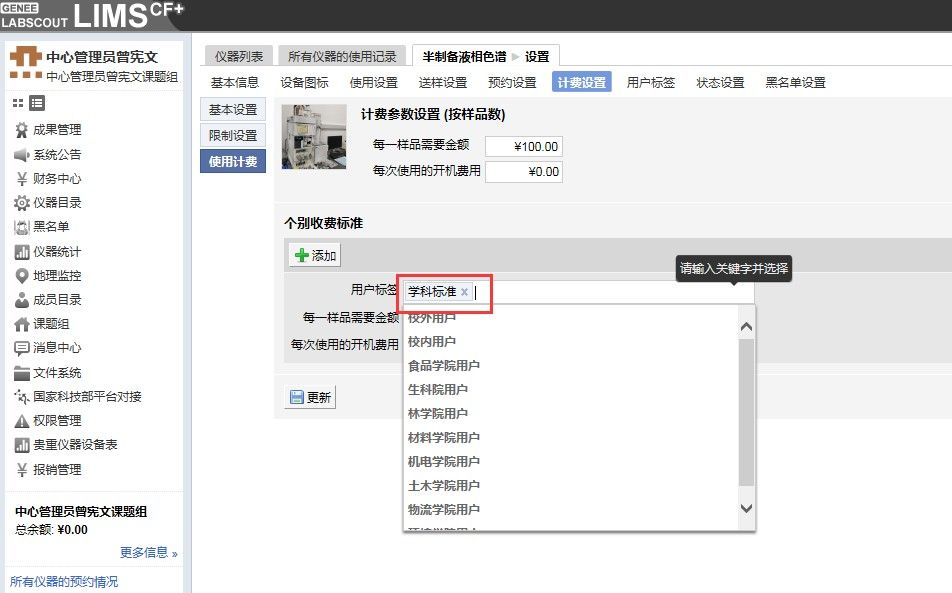Choose 材料学院用户 in the dropdown
This screenshot has height=593, width=952.
tap(444, 438)
